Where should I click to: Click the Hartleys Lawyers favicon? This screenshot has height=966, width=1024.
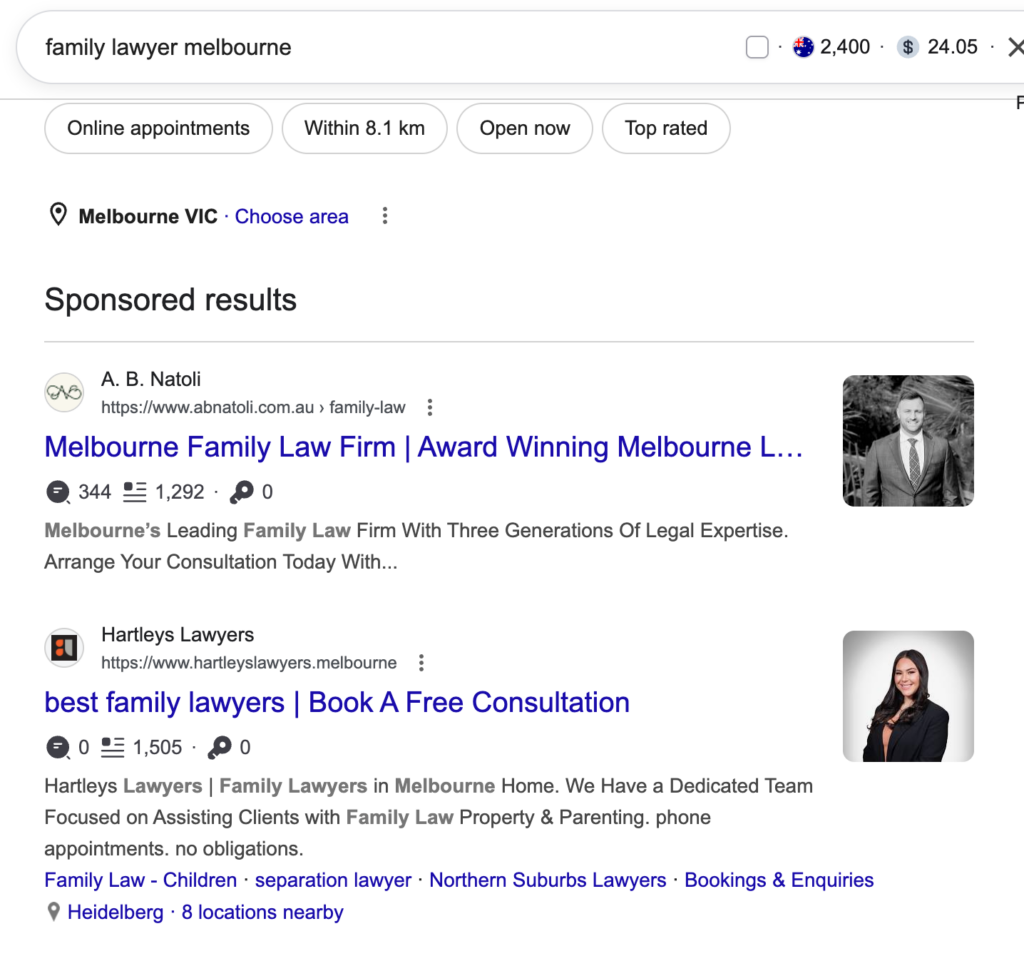64,648
